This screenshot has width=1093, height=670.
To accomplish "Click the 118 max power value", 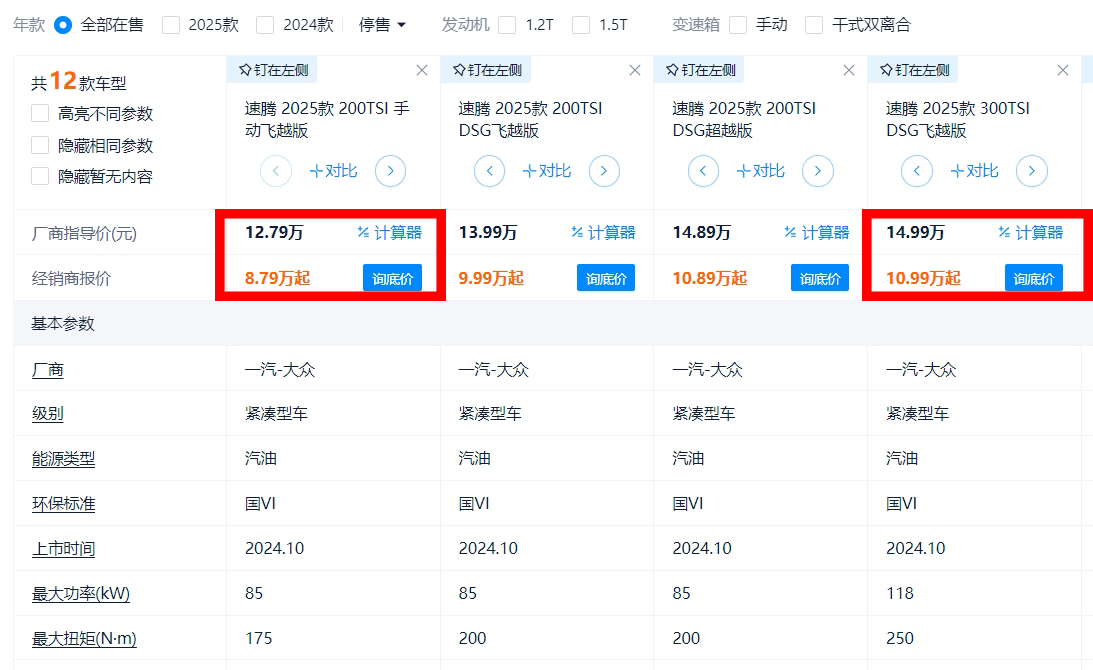I will click(x=900, y=593).
